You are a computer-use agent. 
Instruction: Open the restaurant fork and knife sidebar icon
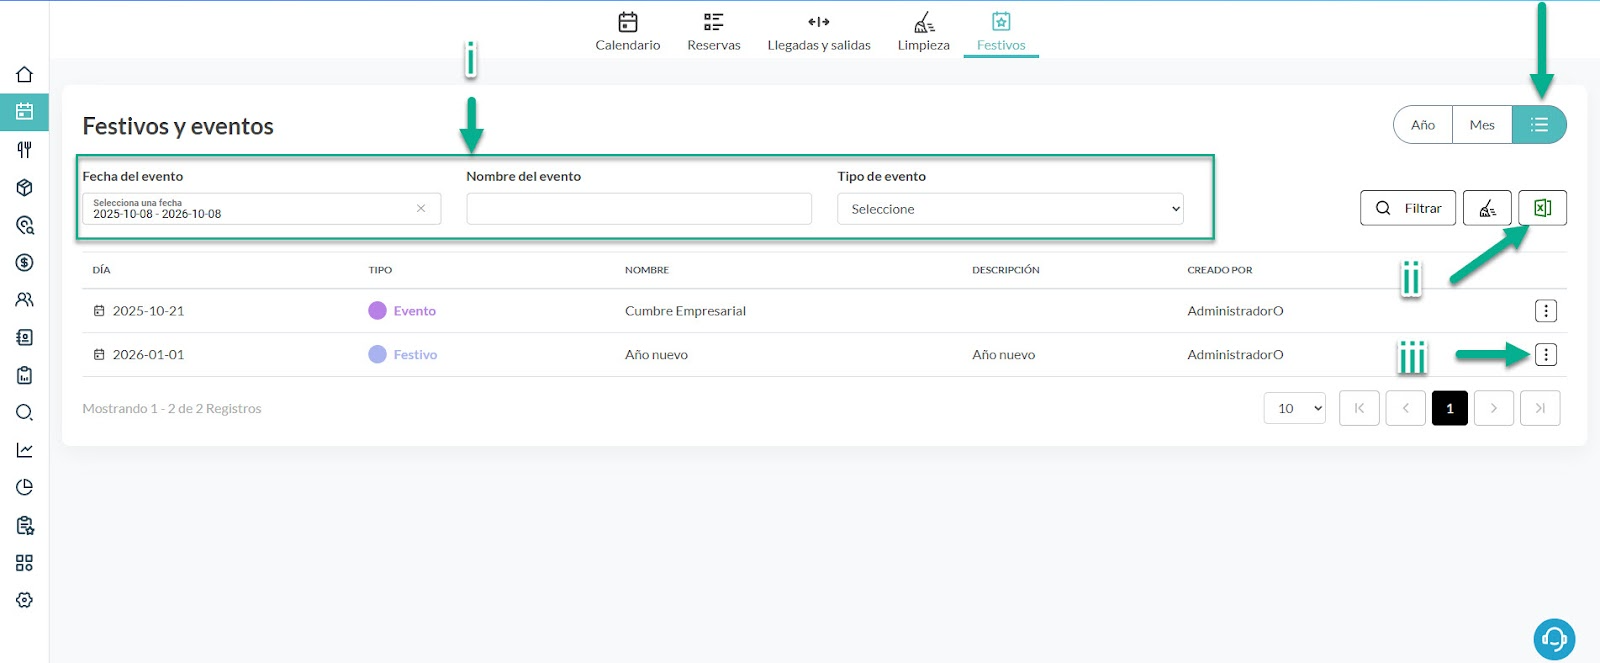point(25,150)
